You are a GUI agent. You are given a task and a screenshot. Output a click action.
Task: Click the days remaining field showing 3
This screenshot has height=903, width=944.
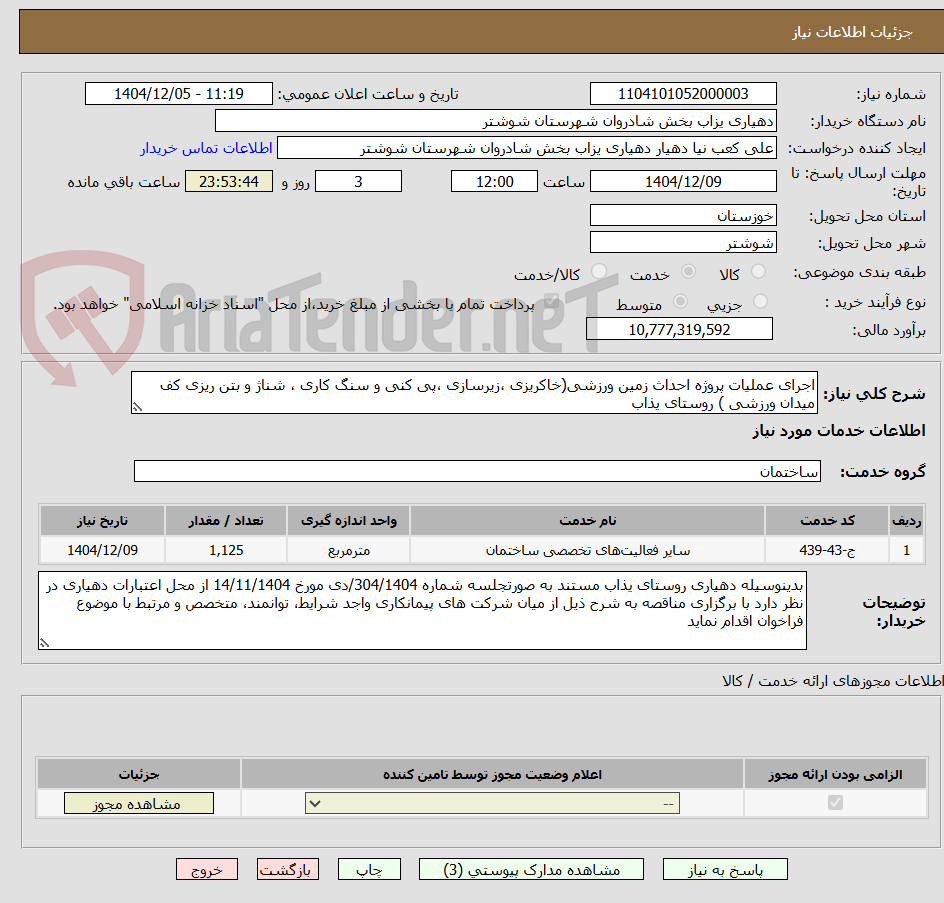click(358, 181)
